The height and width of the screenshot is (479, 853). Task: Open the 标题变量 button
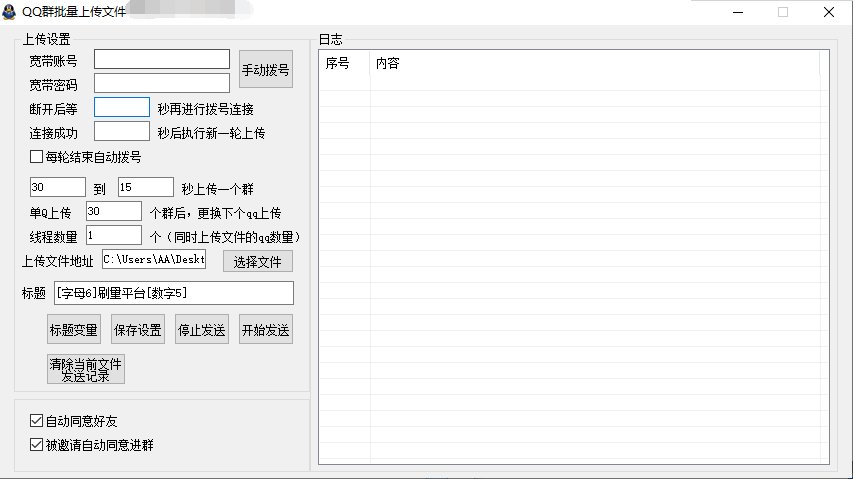pos(74,329)
